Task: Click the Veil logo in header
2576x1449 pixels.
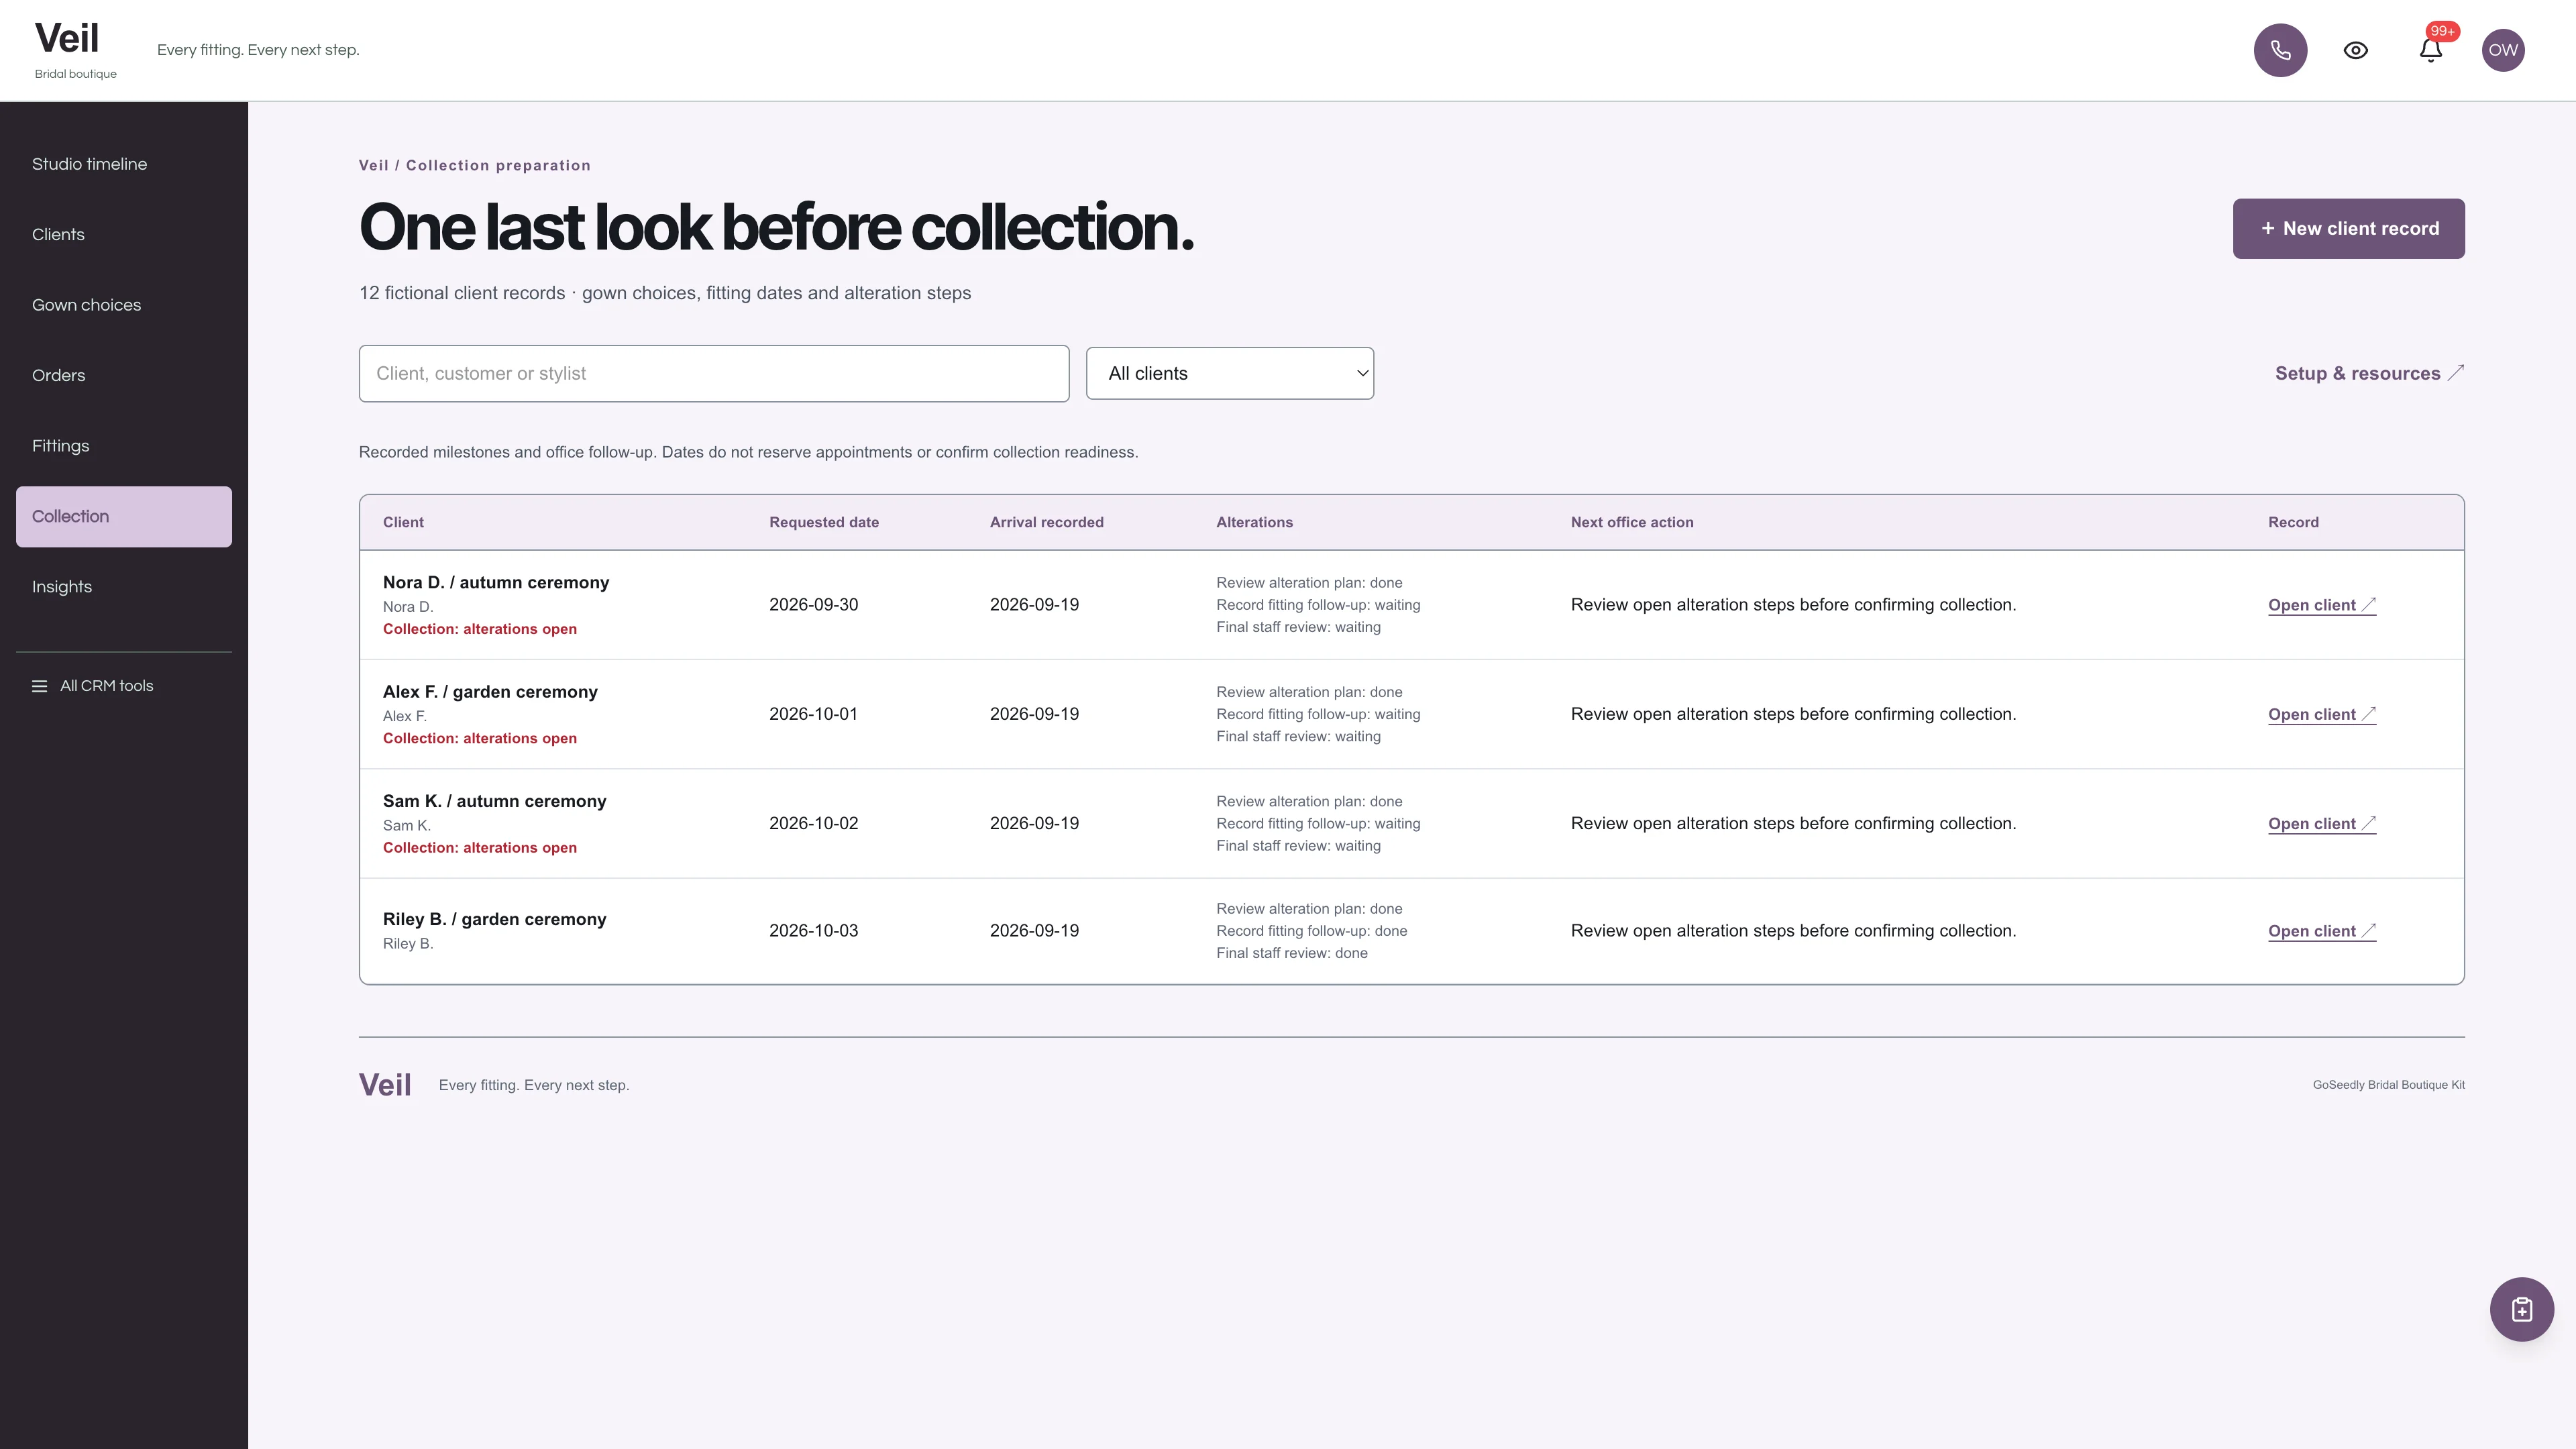Action: pos(67,38)
